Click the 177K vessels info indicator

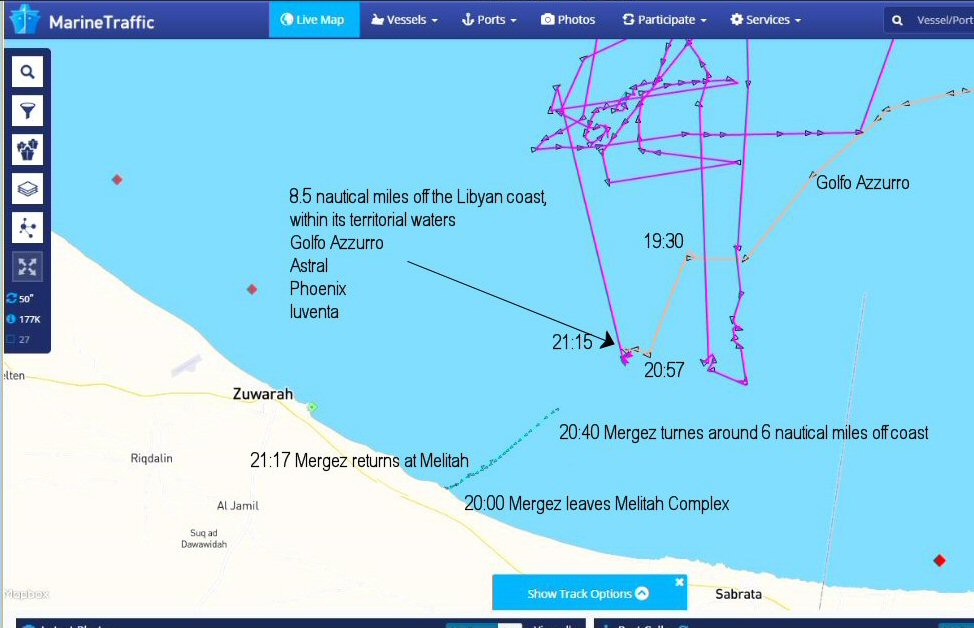pos(24,319)
